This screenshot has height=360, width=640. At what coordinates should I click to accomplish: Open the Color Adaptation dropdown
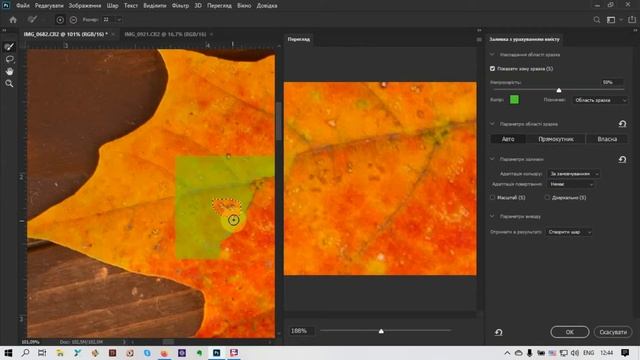click(x=573, y=174)
